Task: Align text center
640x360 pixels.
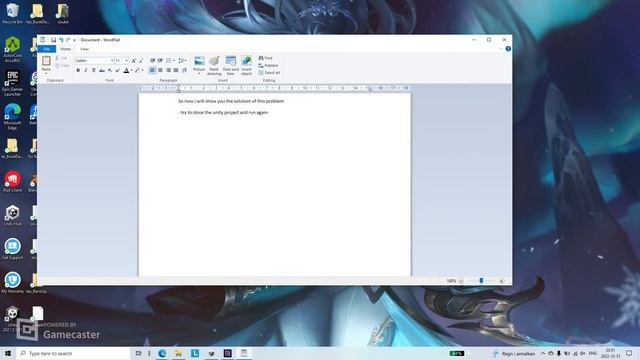Action: pos(160,70)
